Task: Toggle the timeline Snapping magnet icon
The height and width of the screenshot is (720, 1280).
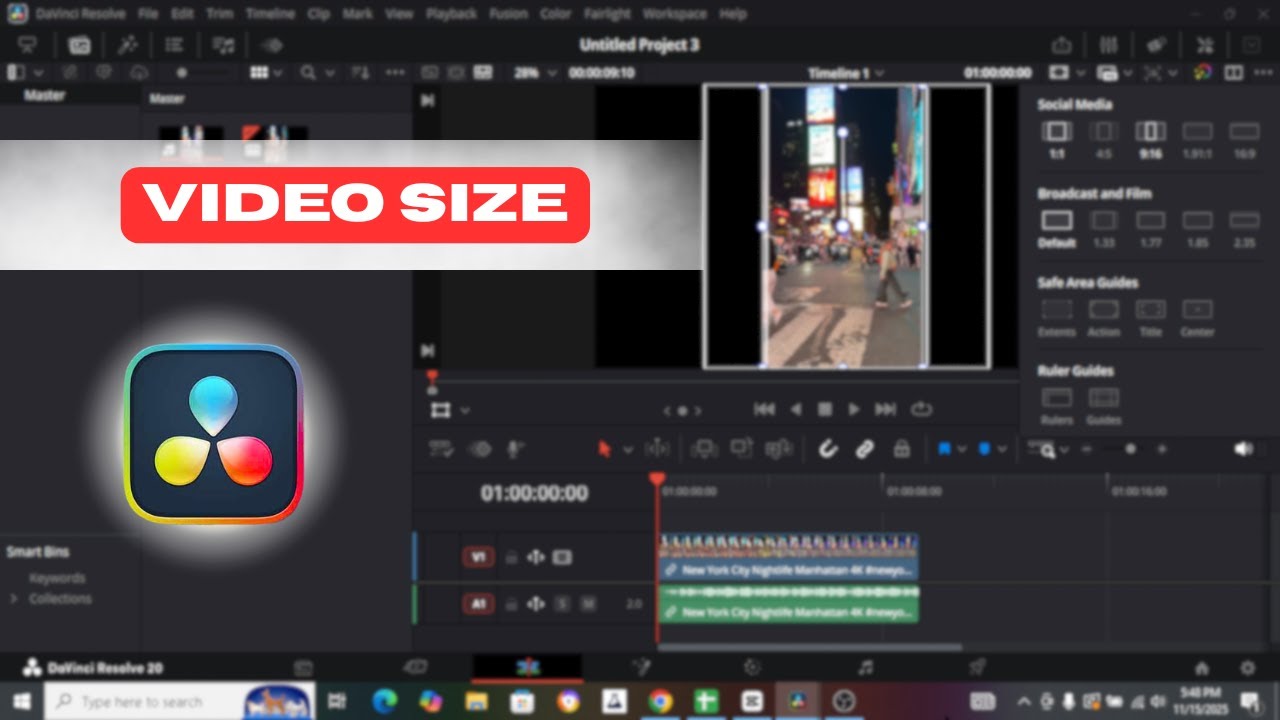Action: [828, 449]
